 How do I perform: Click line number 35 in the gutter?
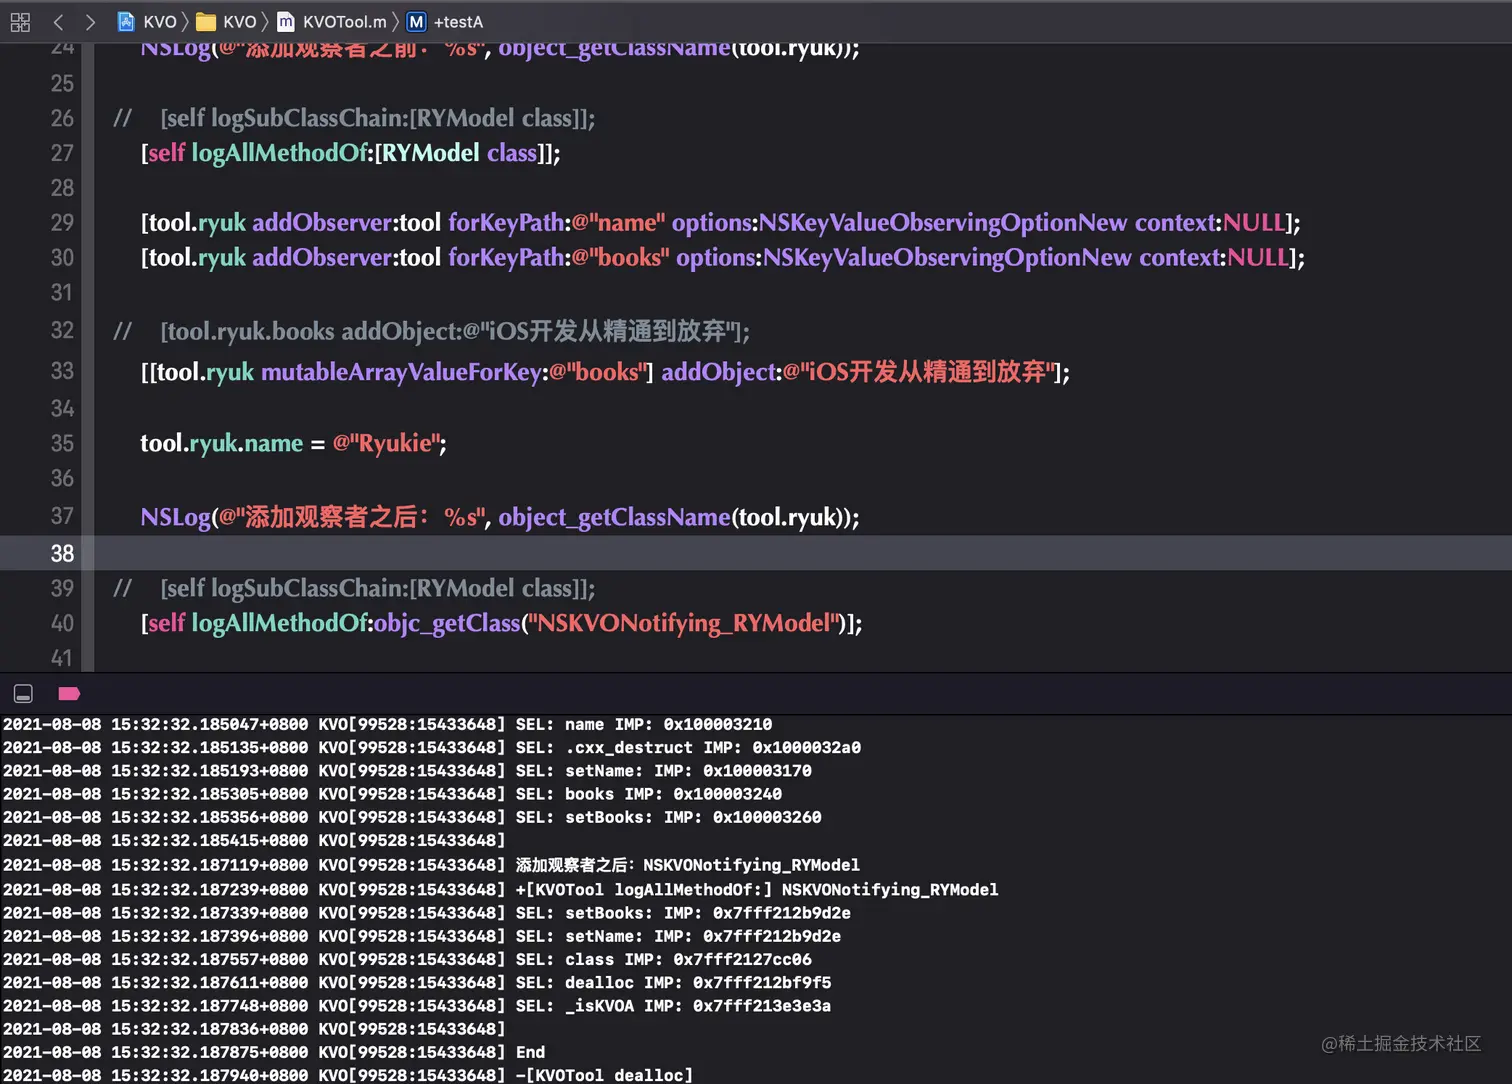point(62,443)
